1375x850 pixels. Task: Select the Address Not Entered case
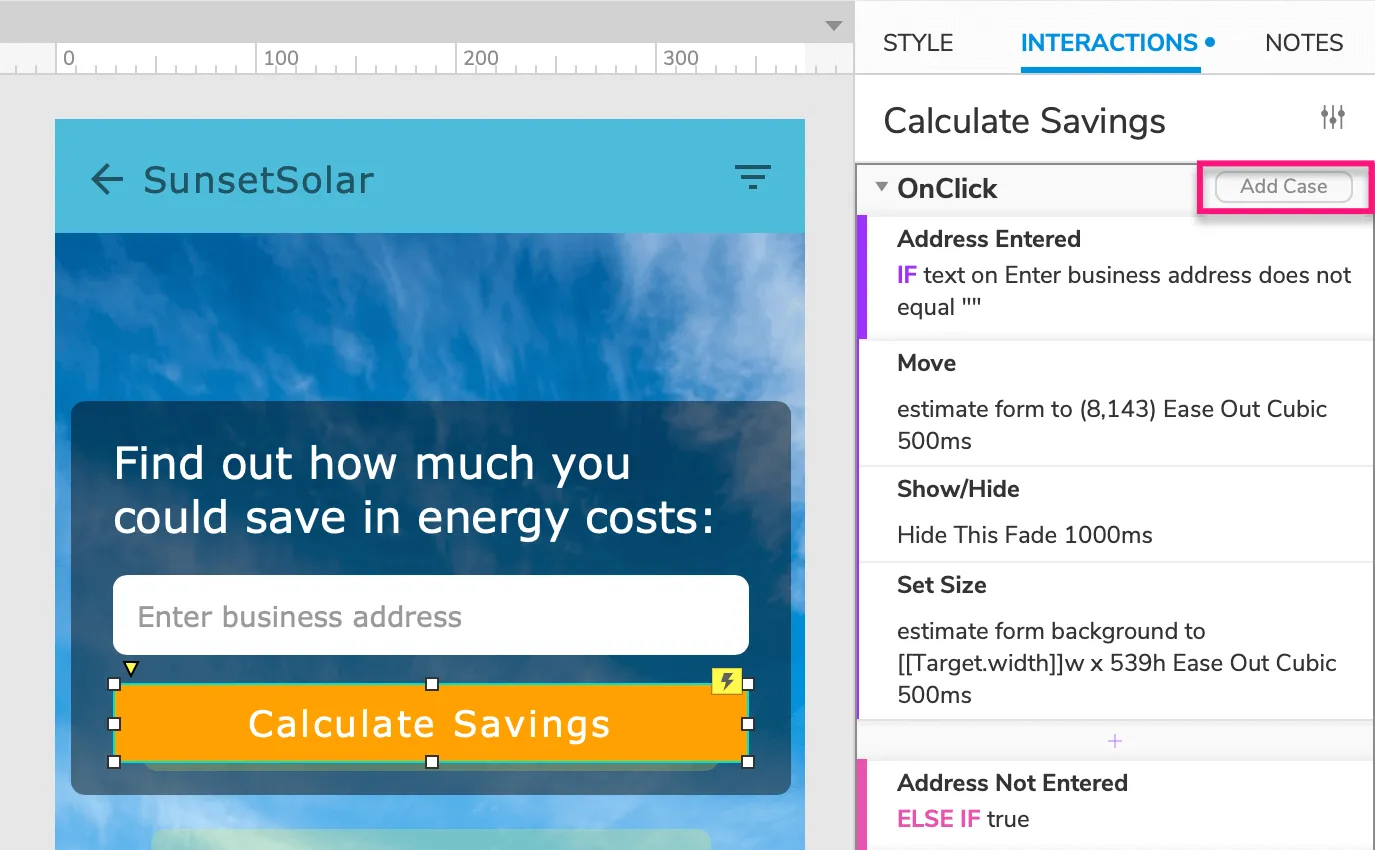coord(1012,783)
